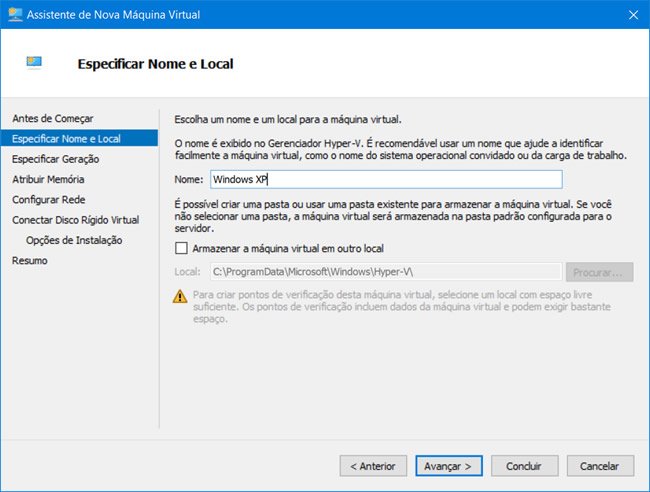Finish the wizard with Concluir
This screenshot has width=650, height=492.
pos(524,465)
